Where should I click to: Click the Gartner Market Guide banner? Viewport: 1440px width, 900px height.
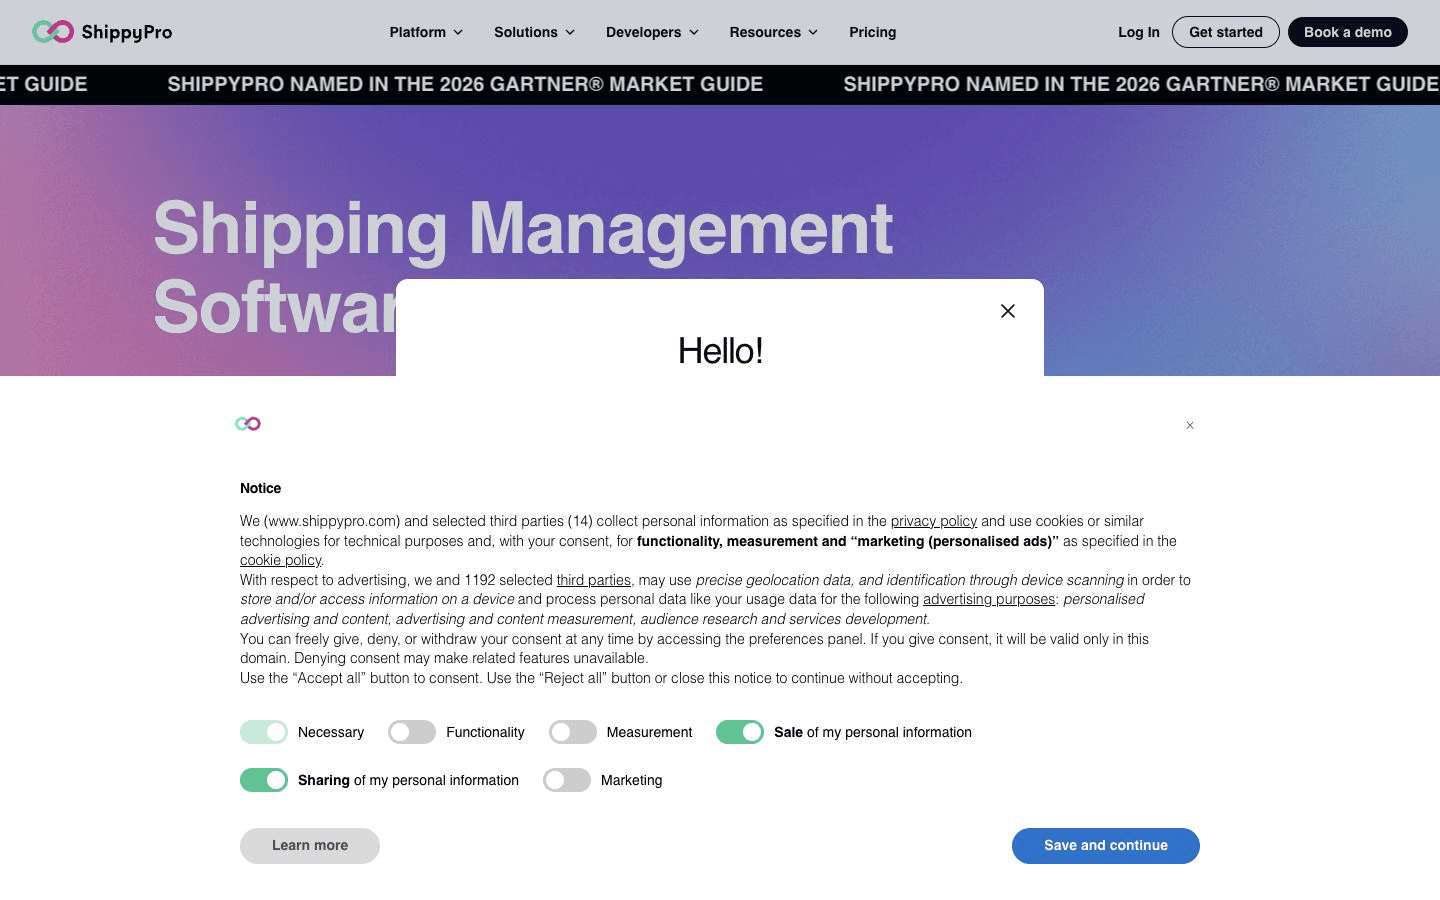(720, 84)
